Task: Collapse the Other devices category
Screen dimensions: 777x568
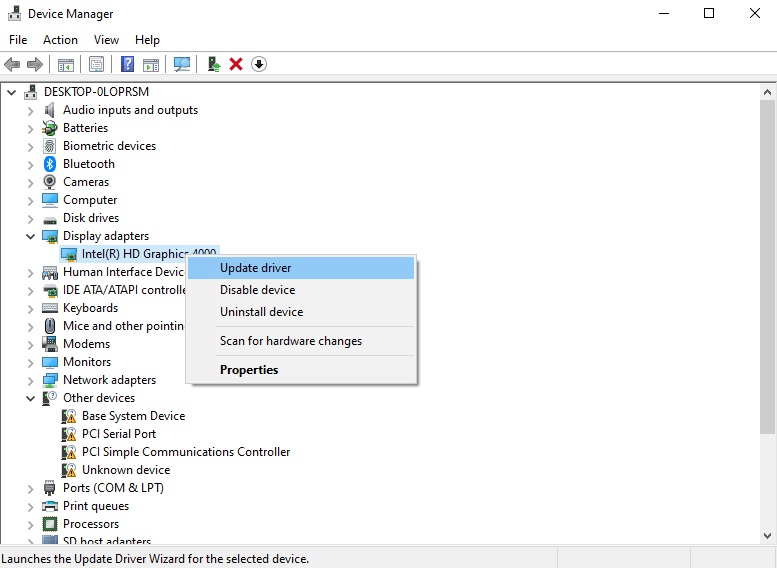Action: pyautogui.click(x=30, y=398)
